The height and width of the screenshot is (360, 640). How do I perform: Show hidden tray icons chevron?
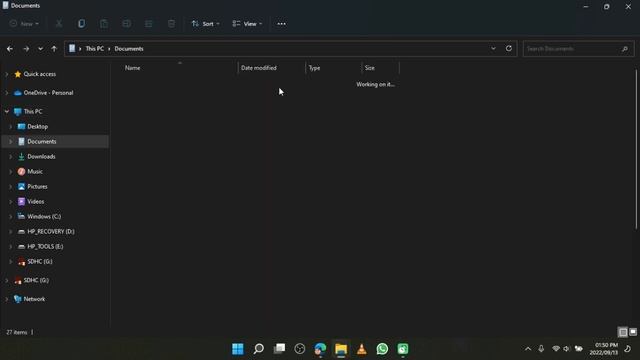pyautogui.click(x=528, y=349)
